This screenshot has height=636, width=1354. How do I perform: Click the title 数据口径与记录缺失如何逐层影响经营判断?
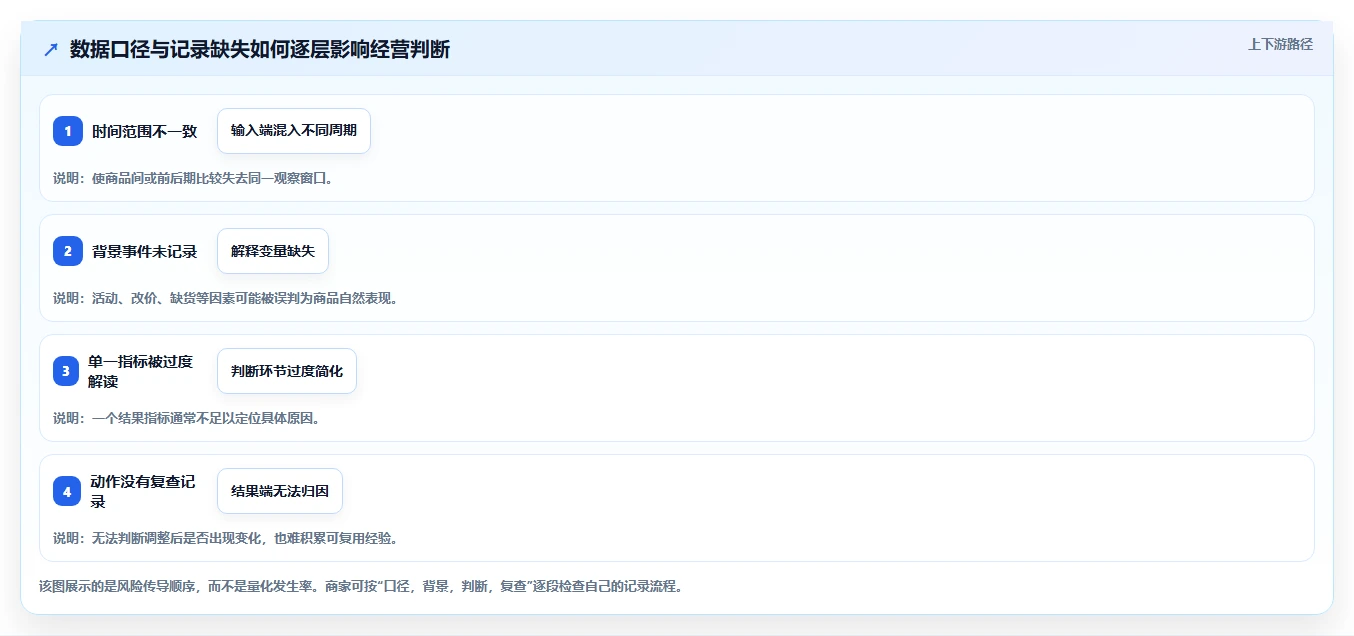[260, 49]
